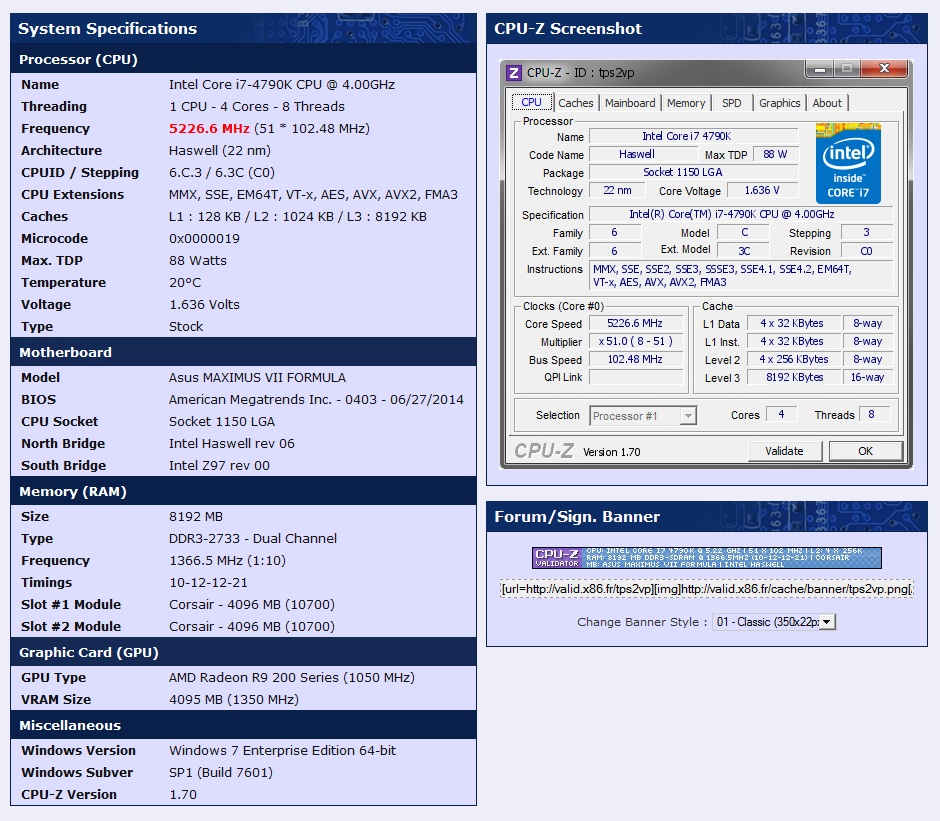The image size is (940, 821).
Task: Click the Package Socket 1150 LGA field
Action: [x=694, y=172]
